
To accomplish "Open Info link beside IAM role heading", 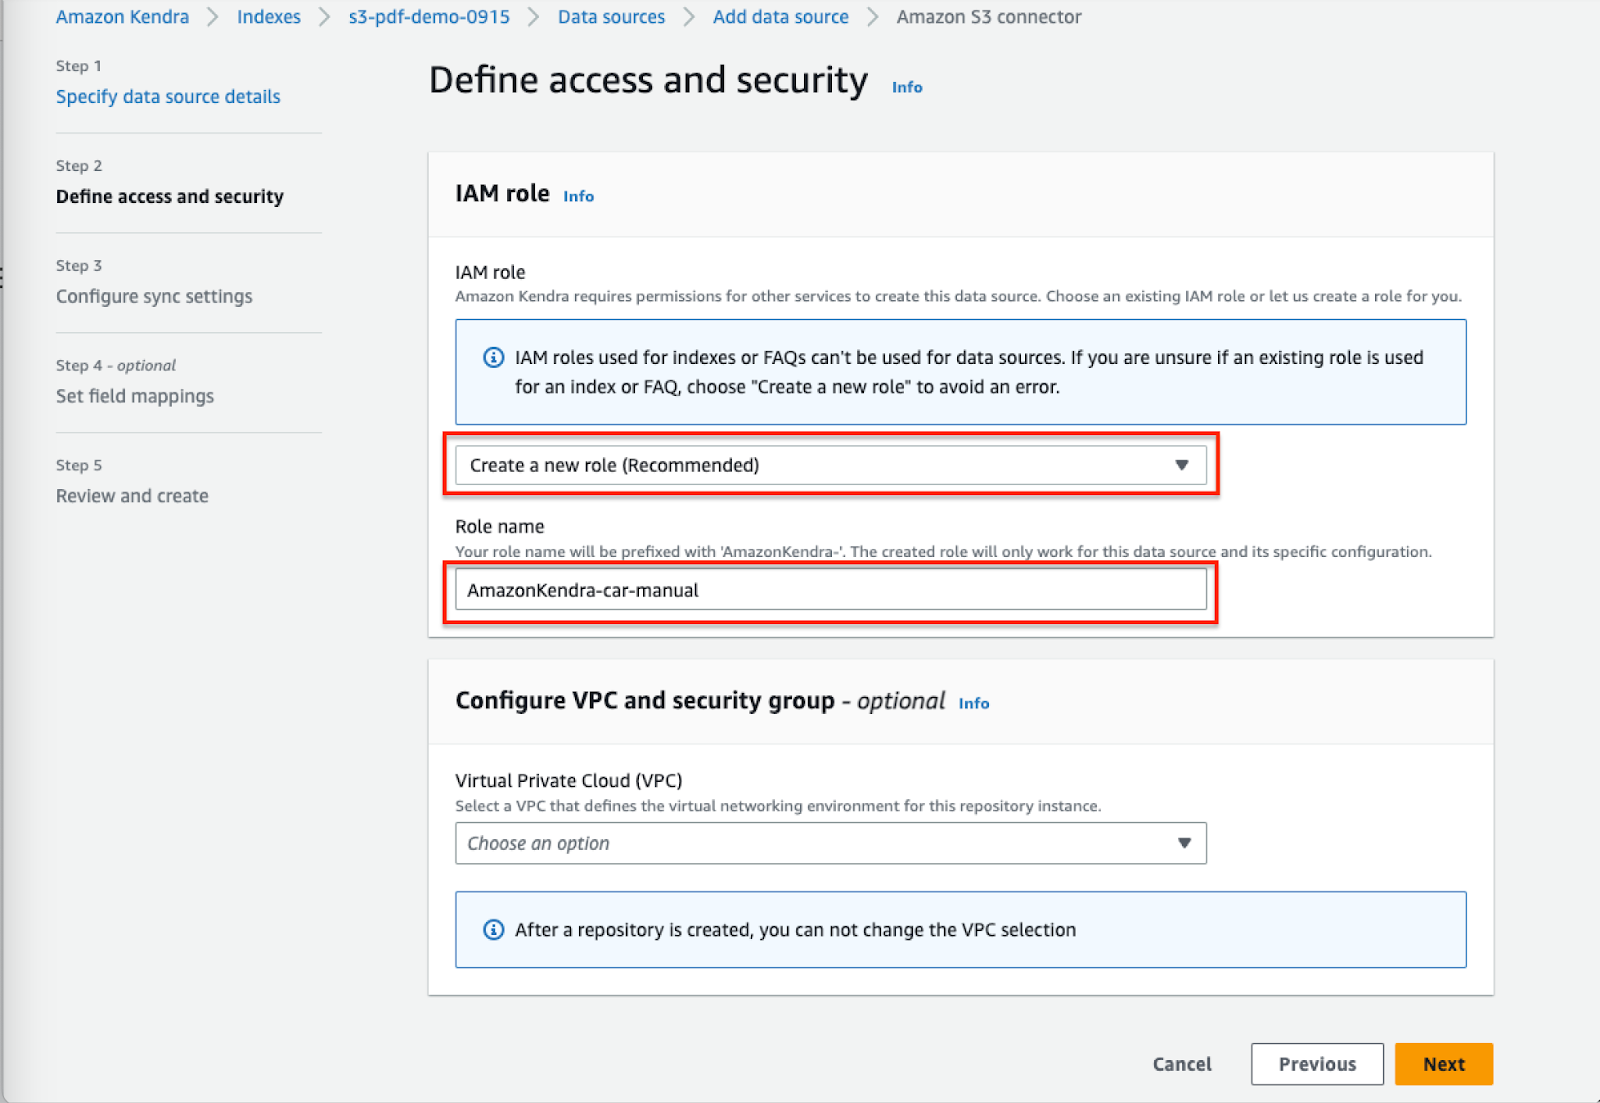I will point(578,196).
